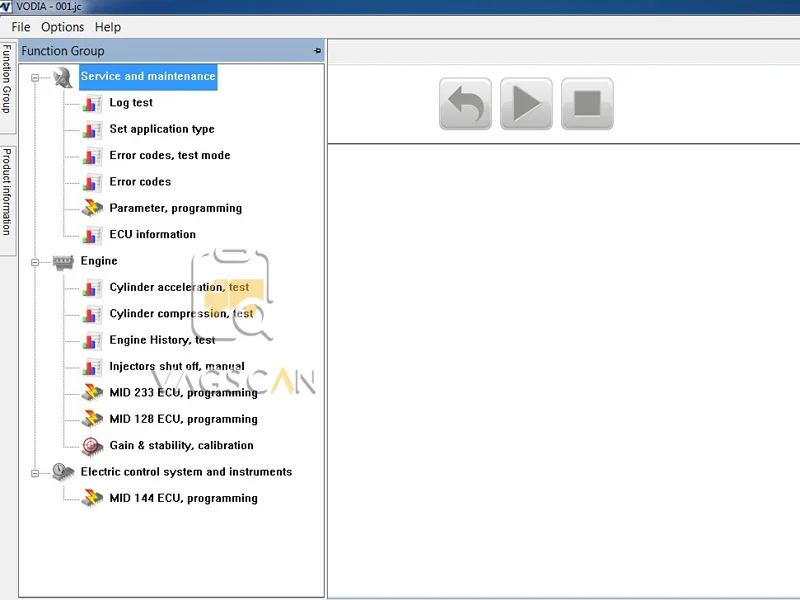The image size is (800, 600).
Task: Click the programming icon beside MID 144 ECU
Action: [92, 498]
